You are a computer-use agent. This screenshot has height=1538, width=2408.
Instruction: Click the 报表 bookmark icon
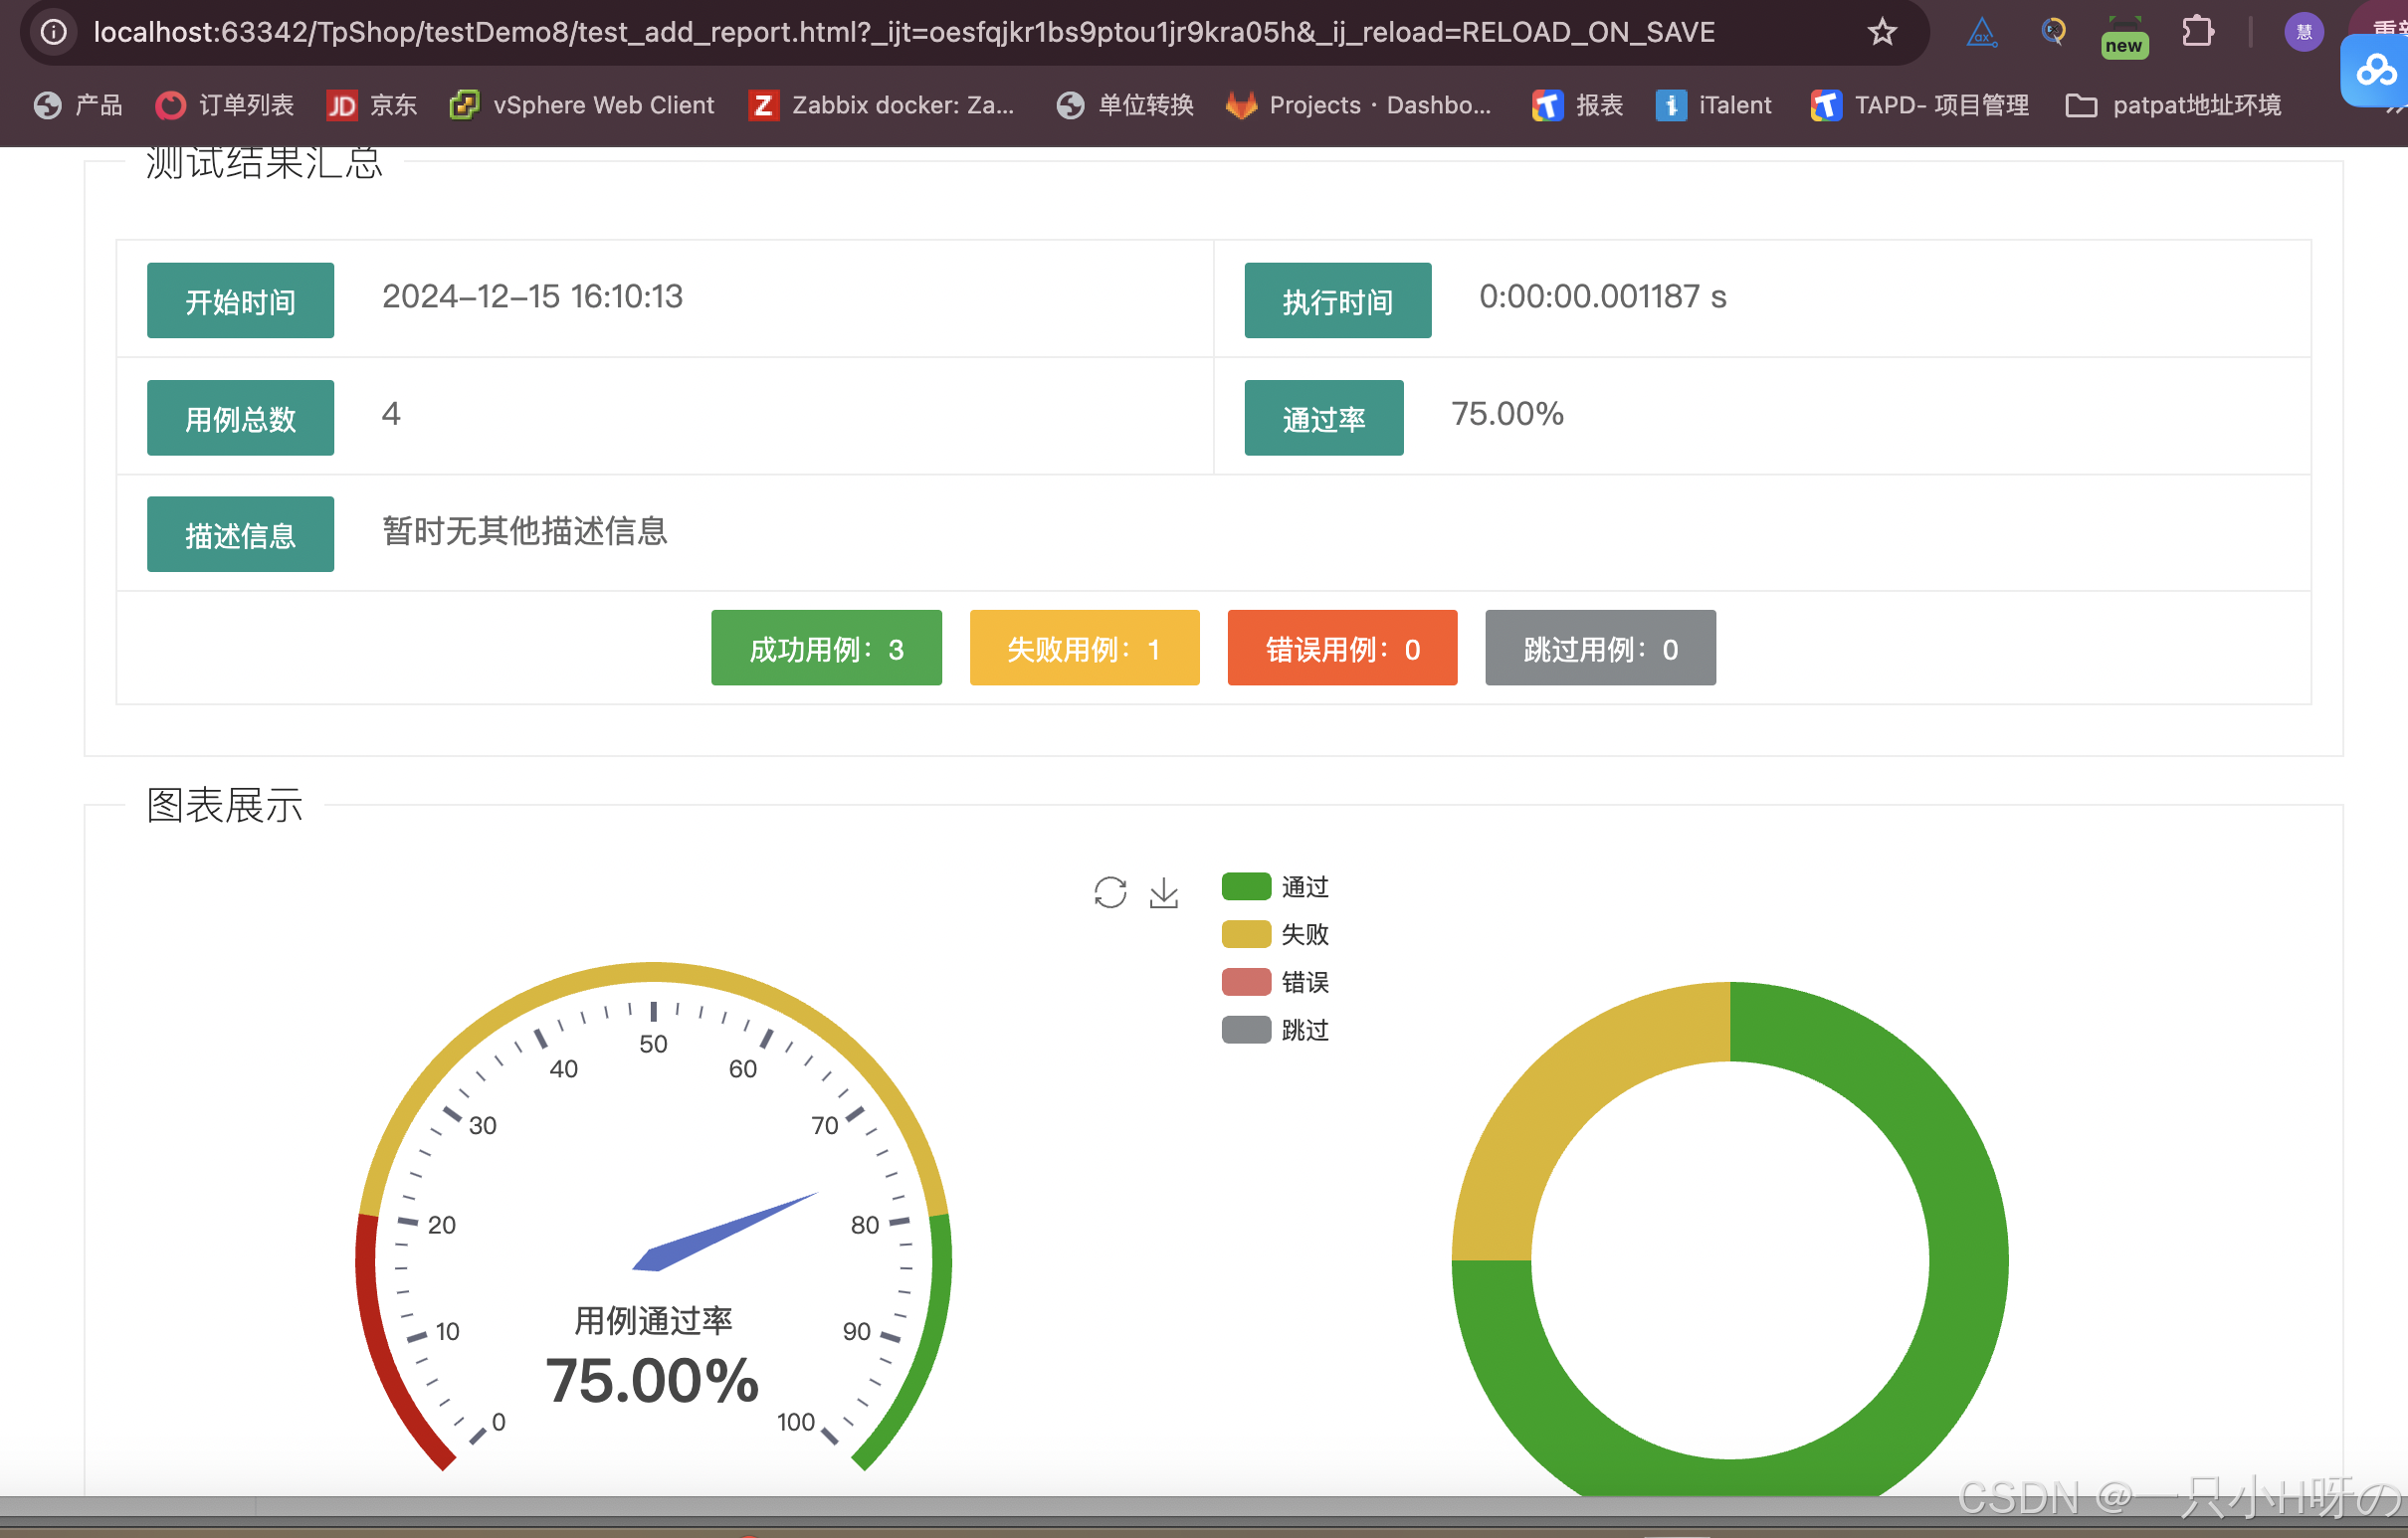pyautogui.click(x=1547, y=104)
